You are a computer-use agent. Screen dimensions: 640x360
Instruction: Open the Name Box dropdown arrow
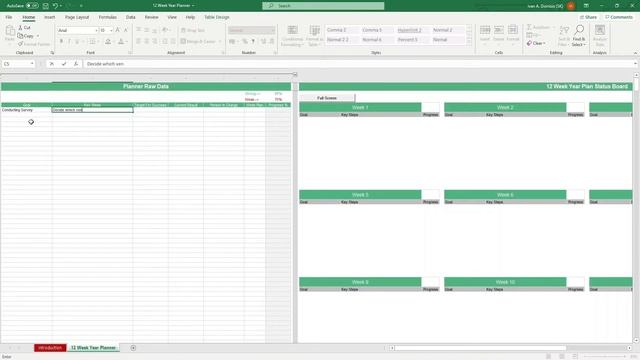32,64
